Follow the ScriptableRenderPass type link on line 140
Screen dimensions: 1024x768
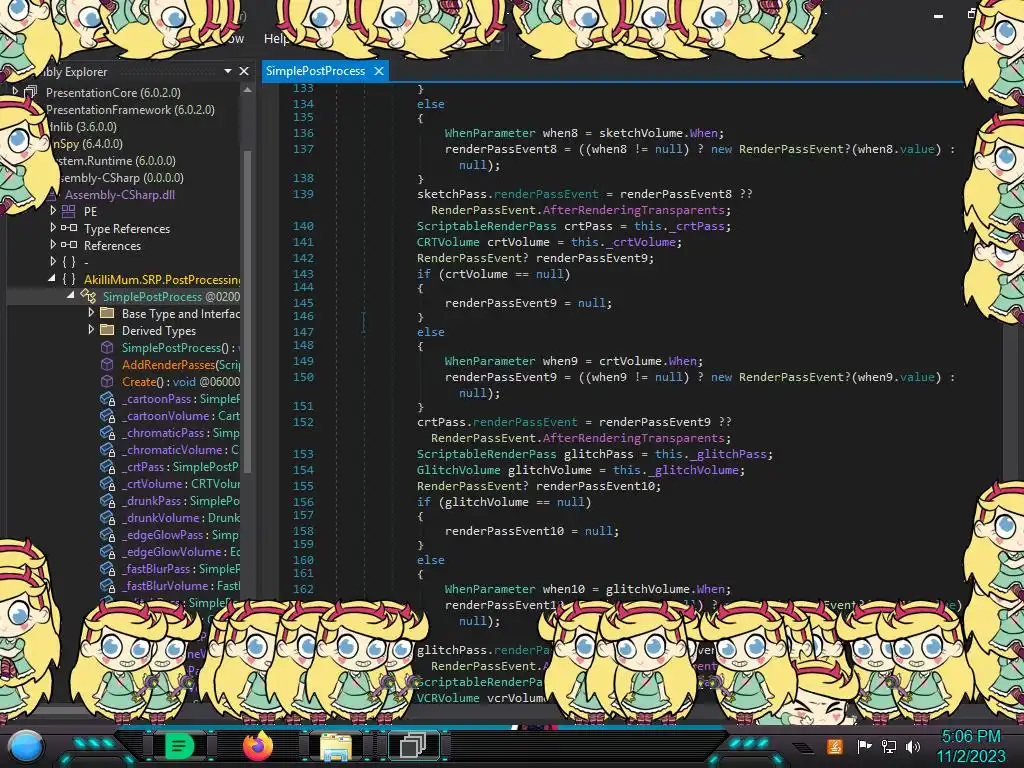click(x=487, y=226)
